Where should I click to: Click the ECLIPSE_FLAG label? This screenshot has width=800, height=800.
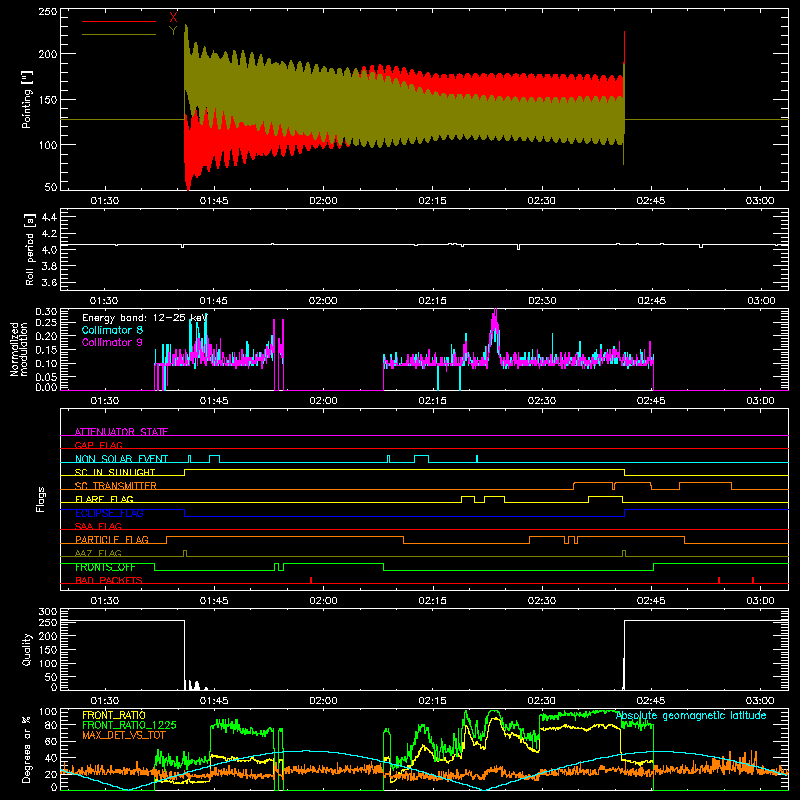click(109, 513)
